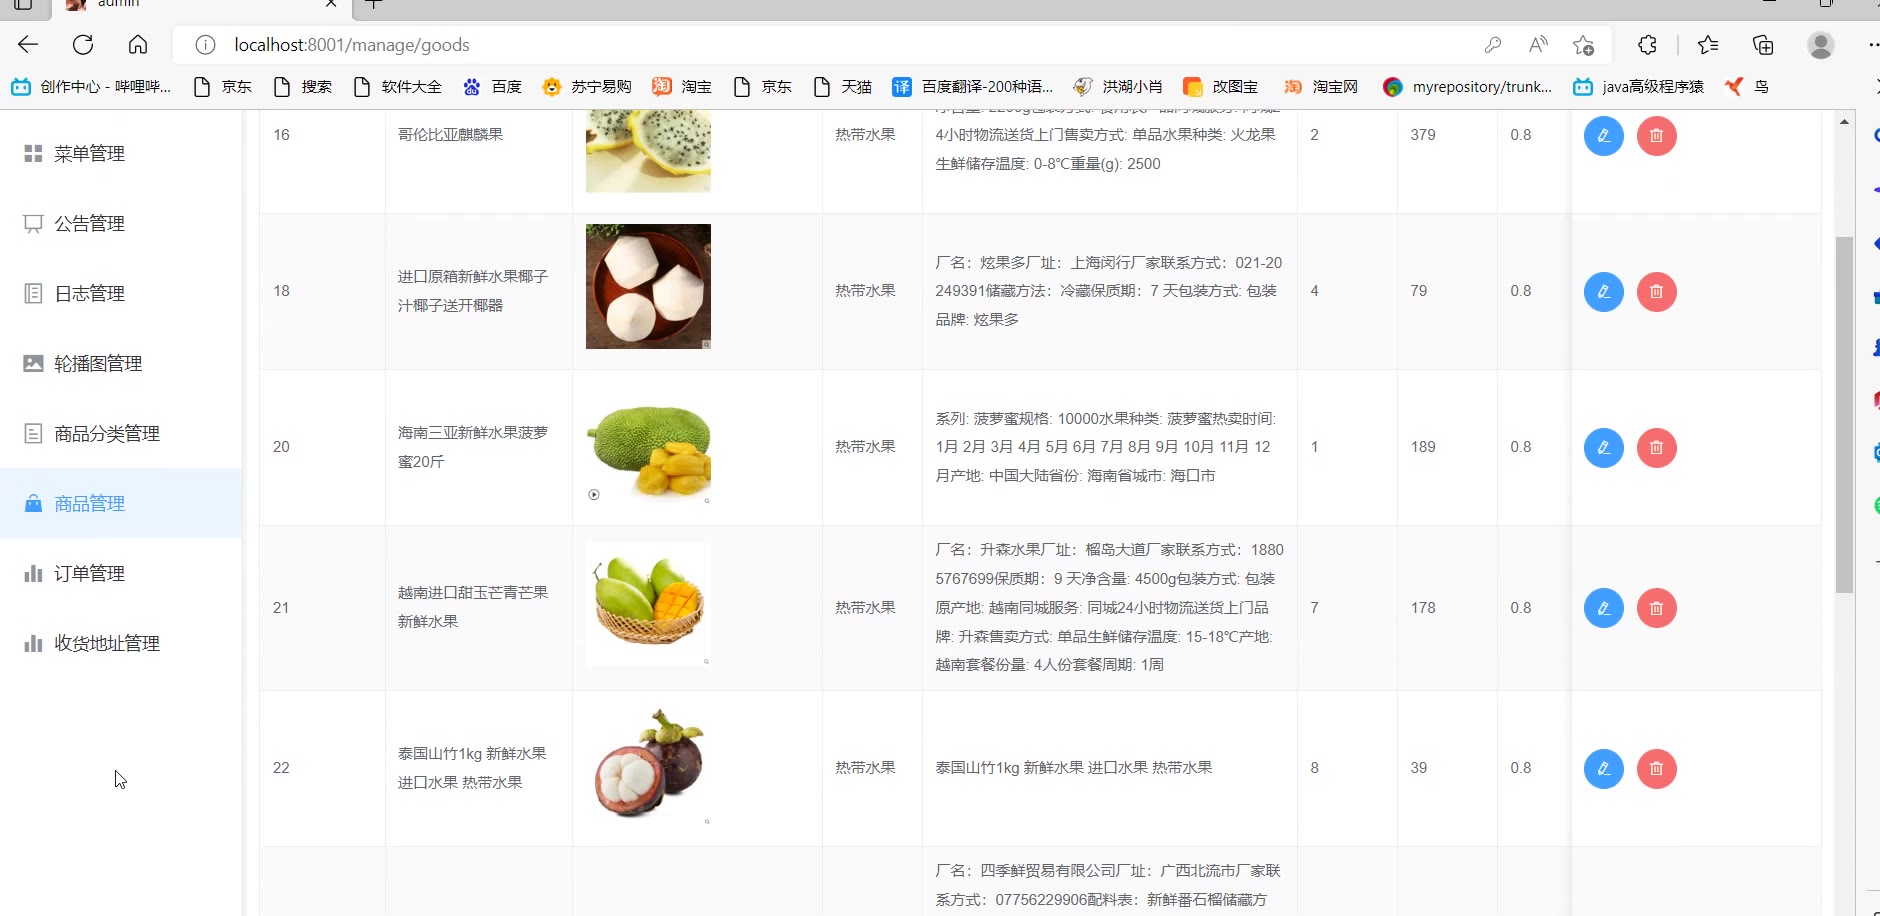Open 百度 bookmark

(493, 87)
